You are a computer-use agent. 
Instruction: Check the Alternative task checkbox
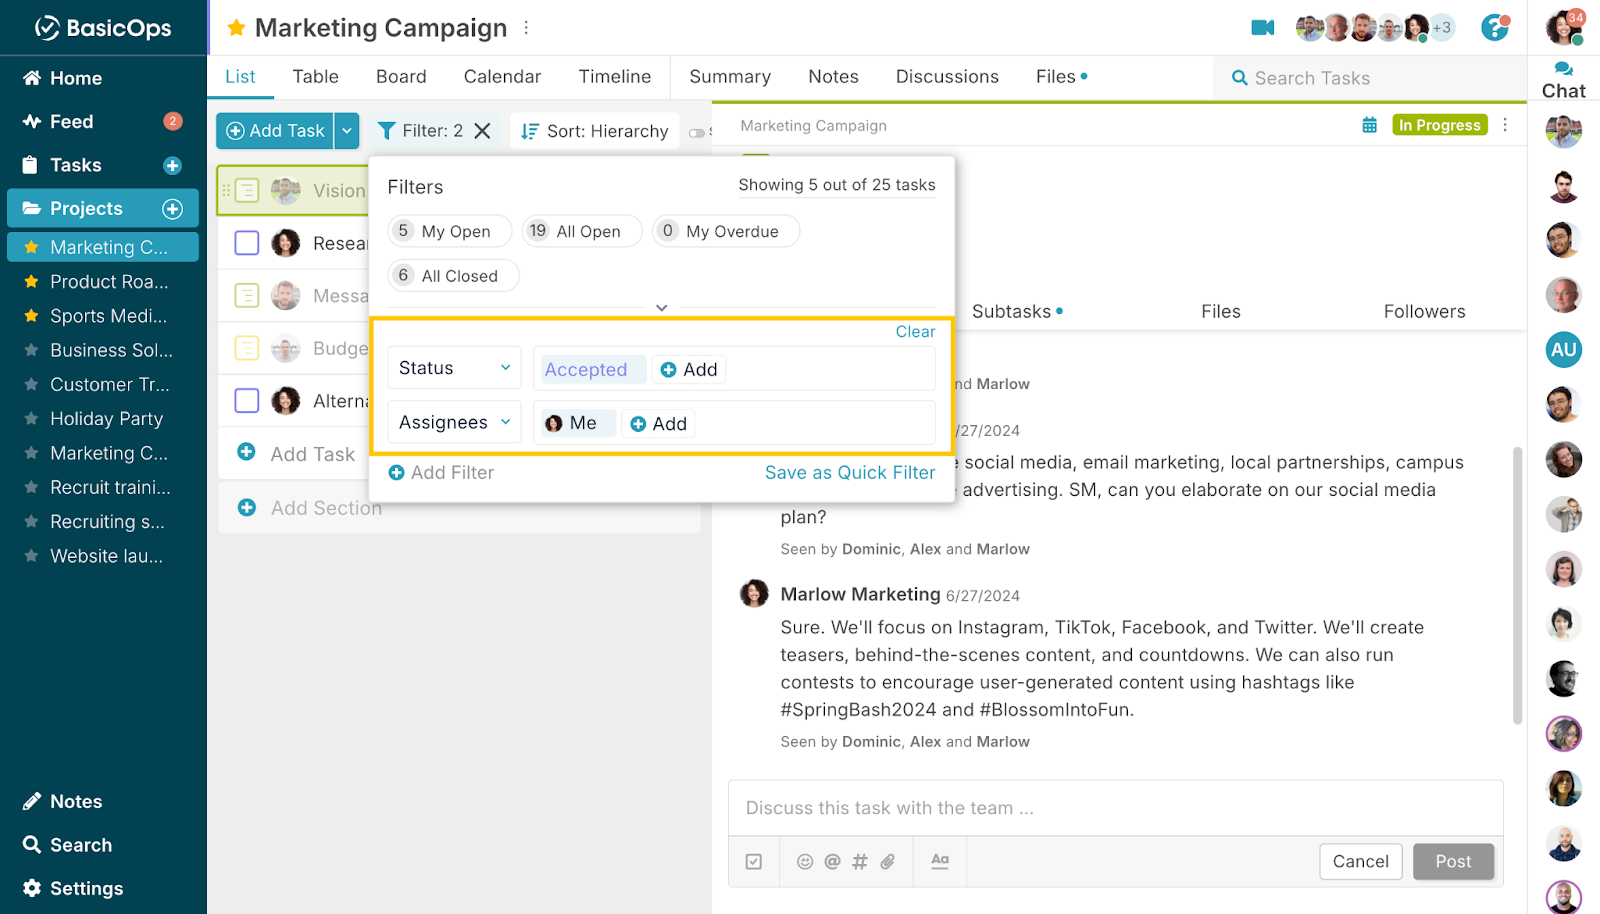tap(247, 401)
